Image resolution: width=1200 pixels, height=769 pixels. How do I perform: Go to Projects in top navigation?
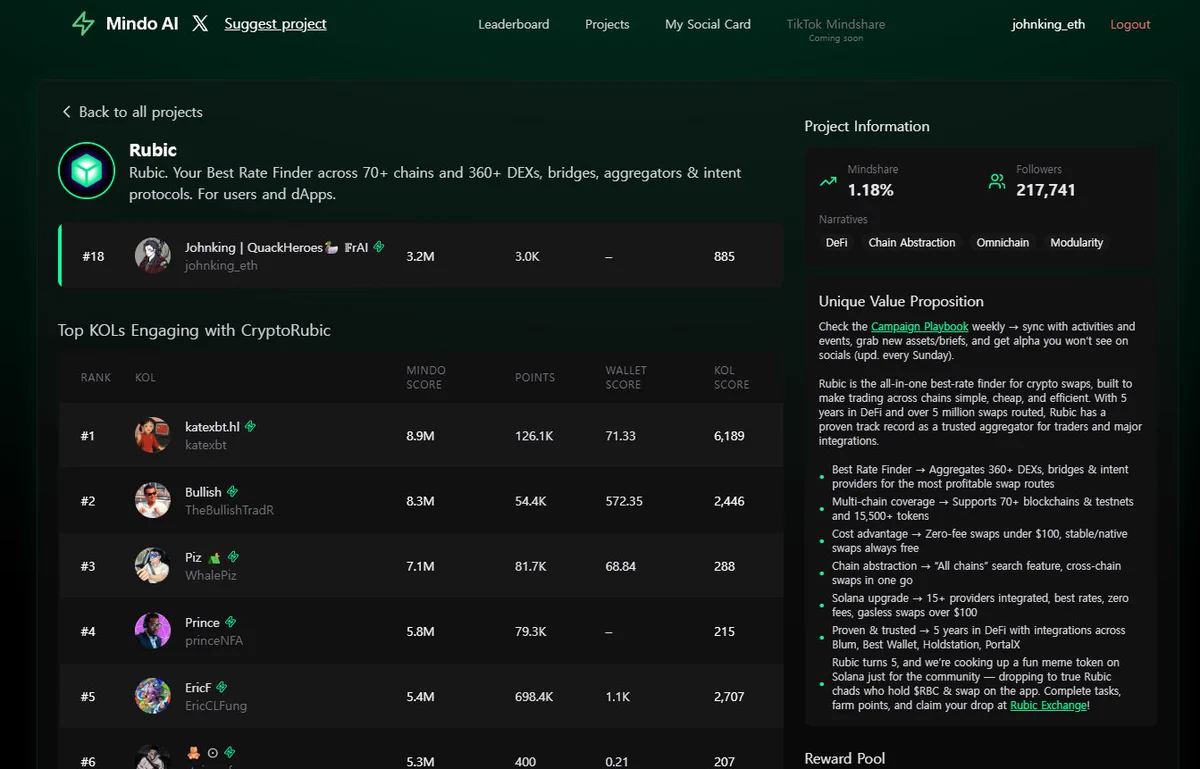607,24
